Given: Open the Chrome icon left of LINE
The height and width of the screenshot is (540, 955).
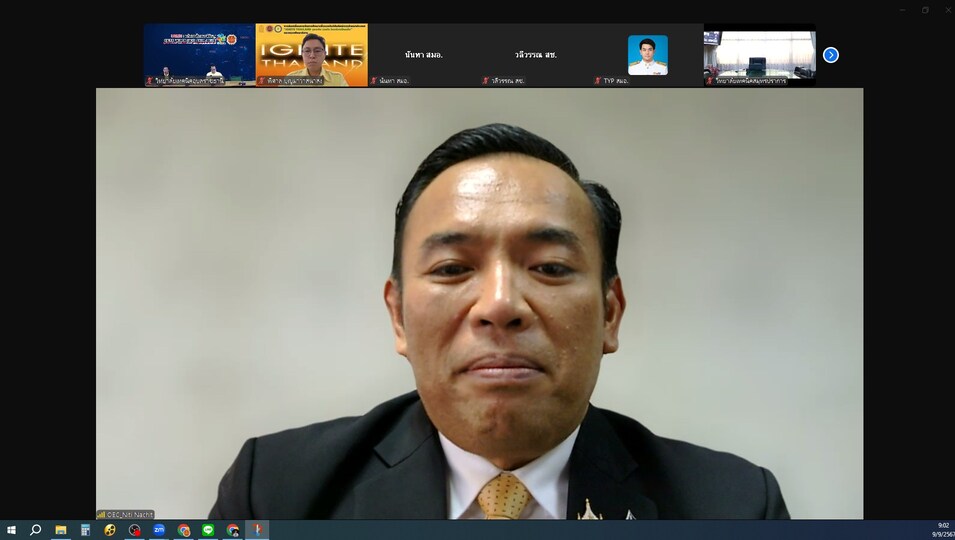Looking at the screenshot, I should pyautogui.click(x=184, y=530).
